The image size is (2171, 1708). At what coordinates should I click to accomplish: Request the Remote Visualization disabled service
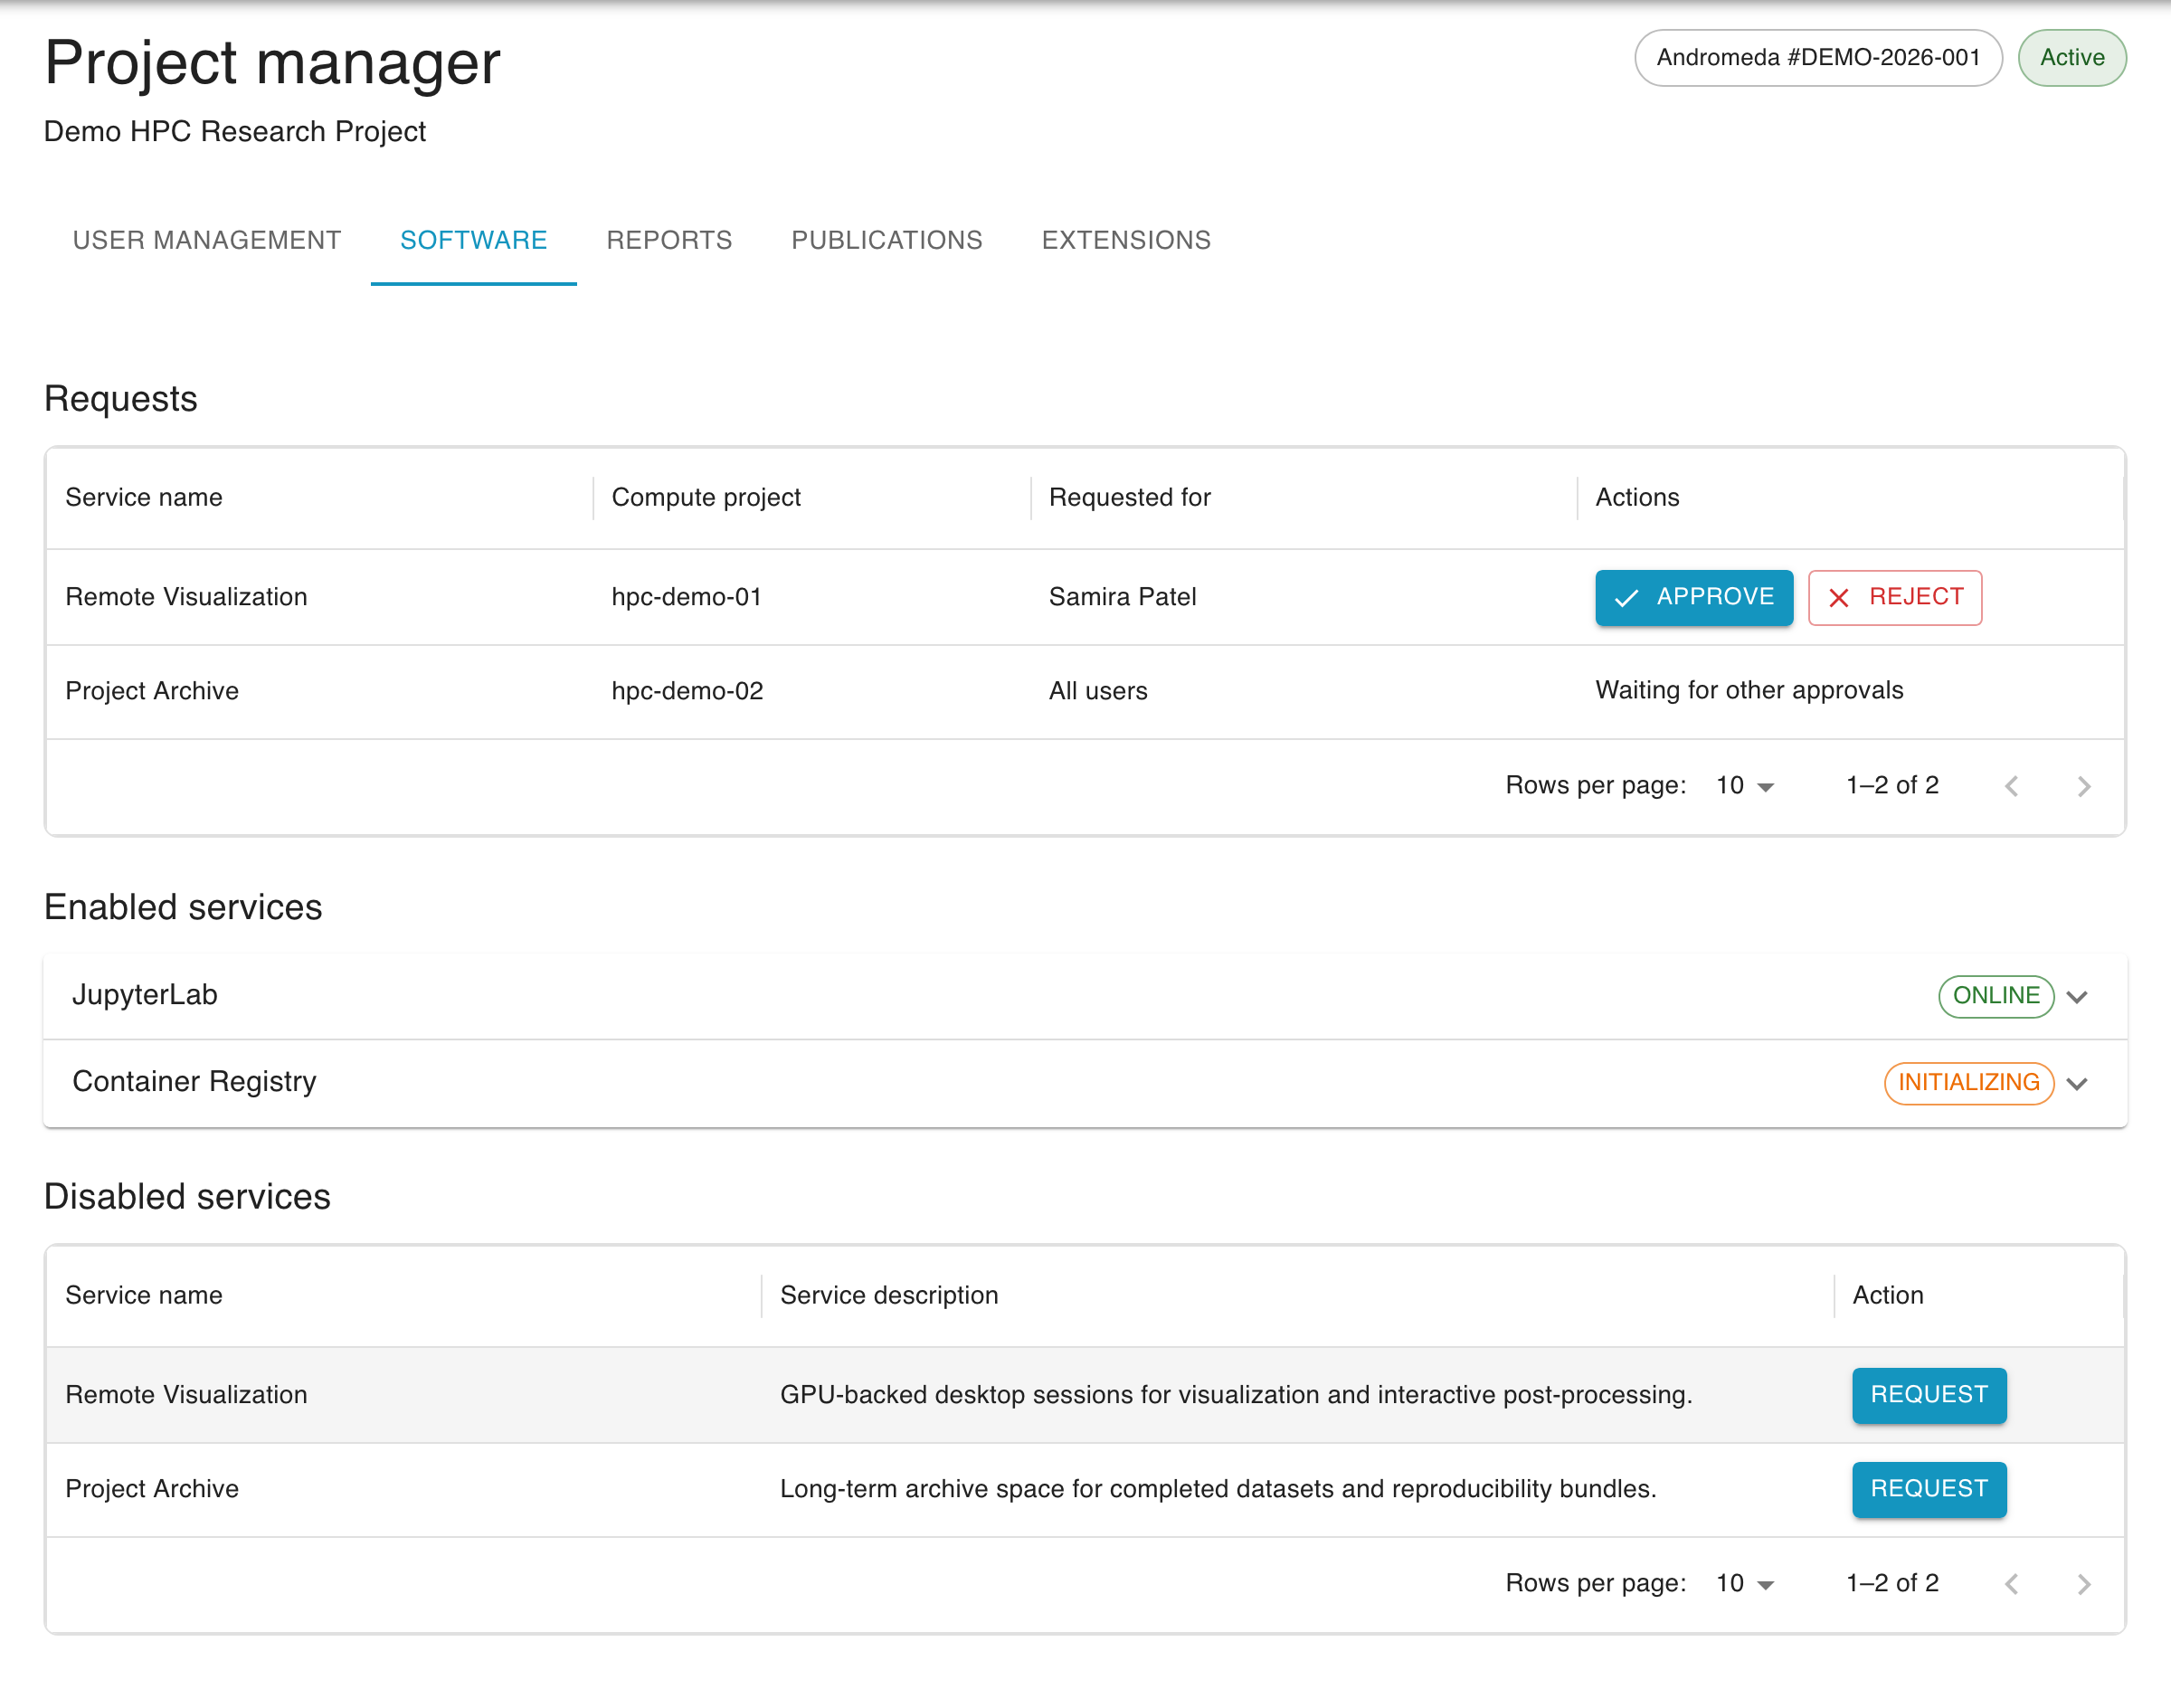1928,1394
